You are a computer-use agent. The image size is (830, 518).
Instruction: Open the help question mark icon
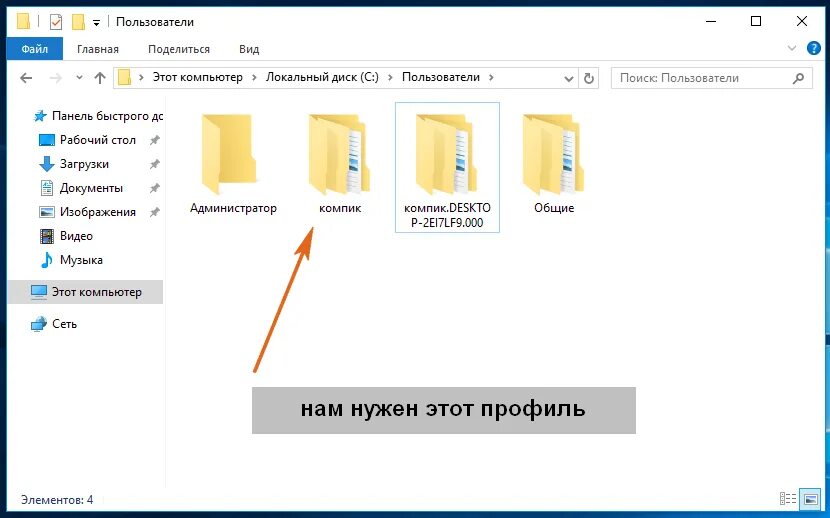tap(814, 49)
